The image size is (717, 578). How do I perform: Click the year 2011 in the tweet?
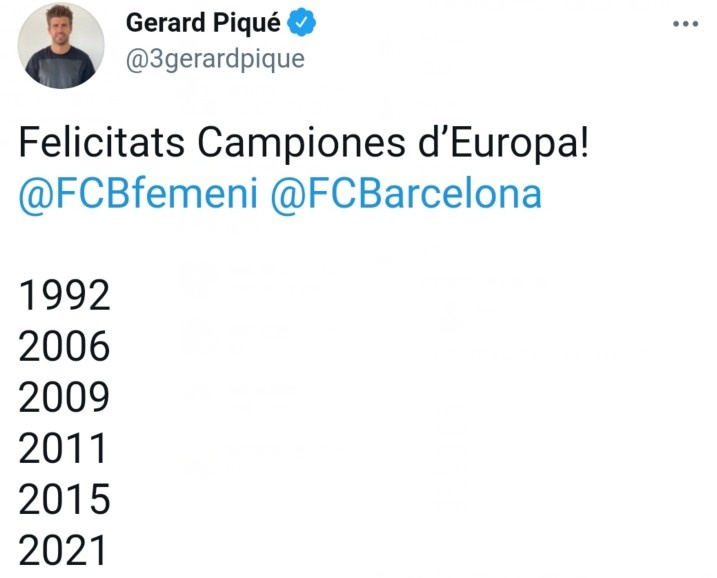tap(64, 448)
